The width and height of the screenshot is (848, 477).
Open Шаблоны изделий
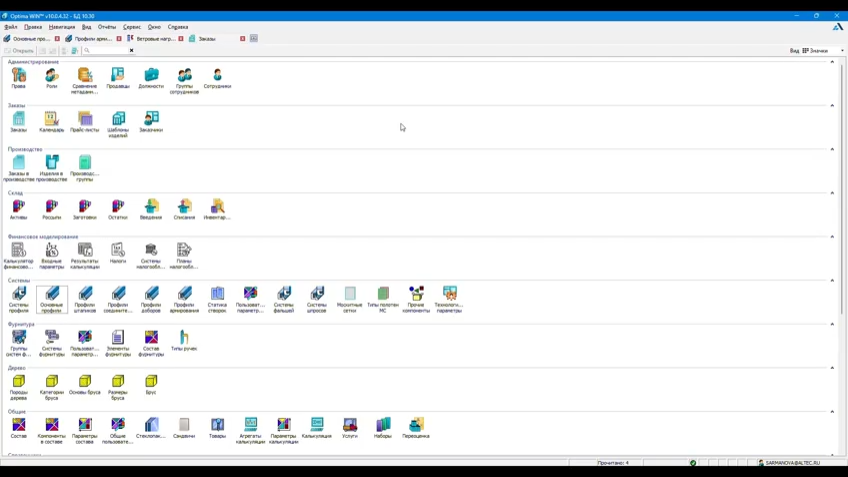[x=118, y=124]
